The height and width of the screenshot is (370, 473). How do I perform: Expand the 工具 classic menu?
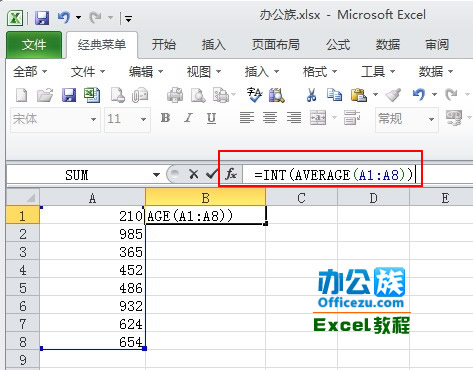378,71
